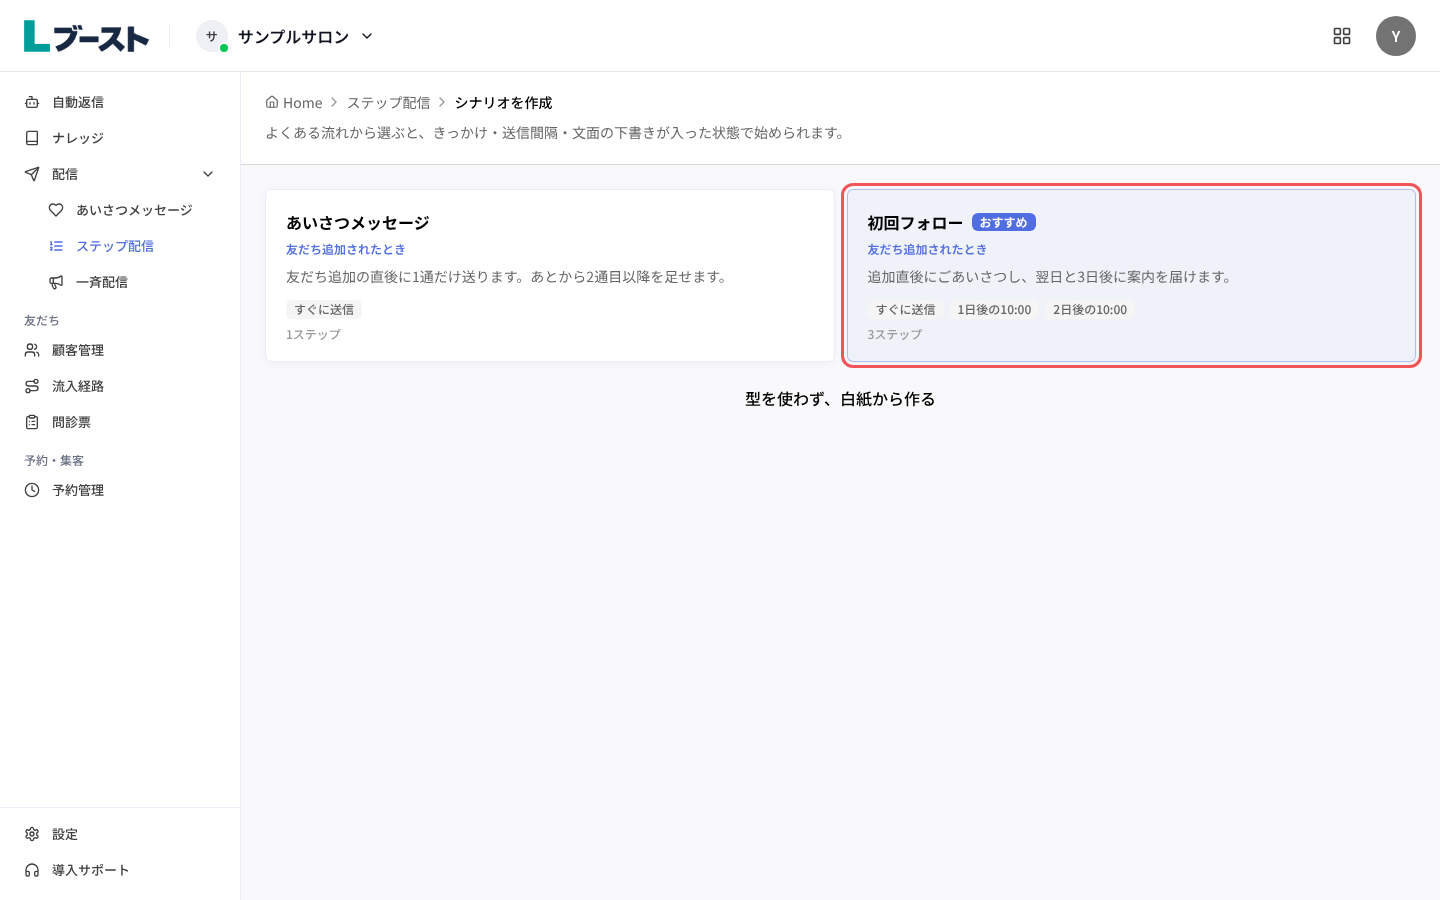Open the user avatar Y menu
The width and height of the screenshot is (1440, 900).
[x=1396, y=36]
